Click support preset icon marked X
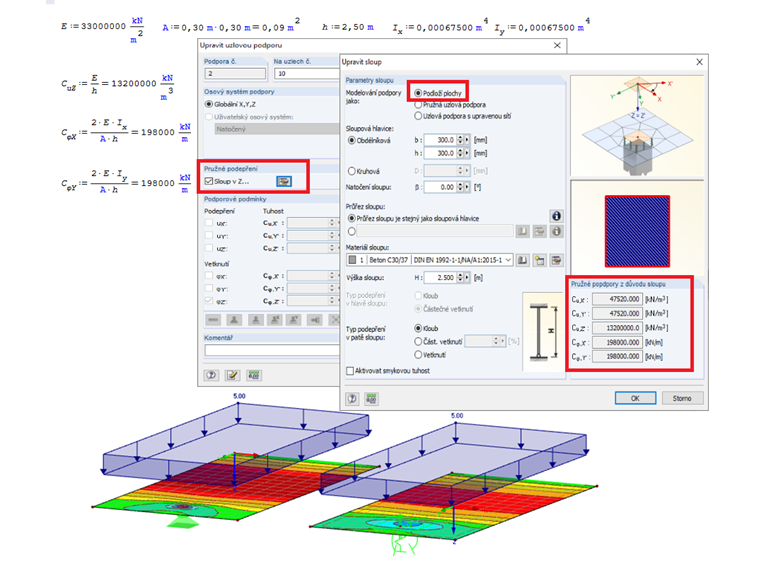760x570 pixels. pyautogui.click(x=275, y=320)
